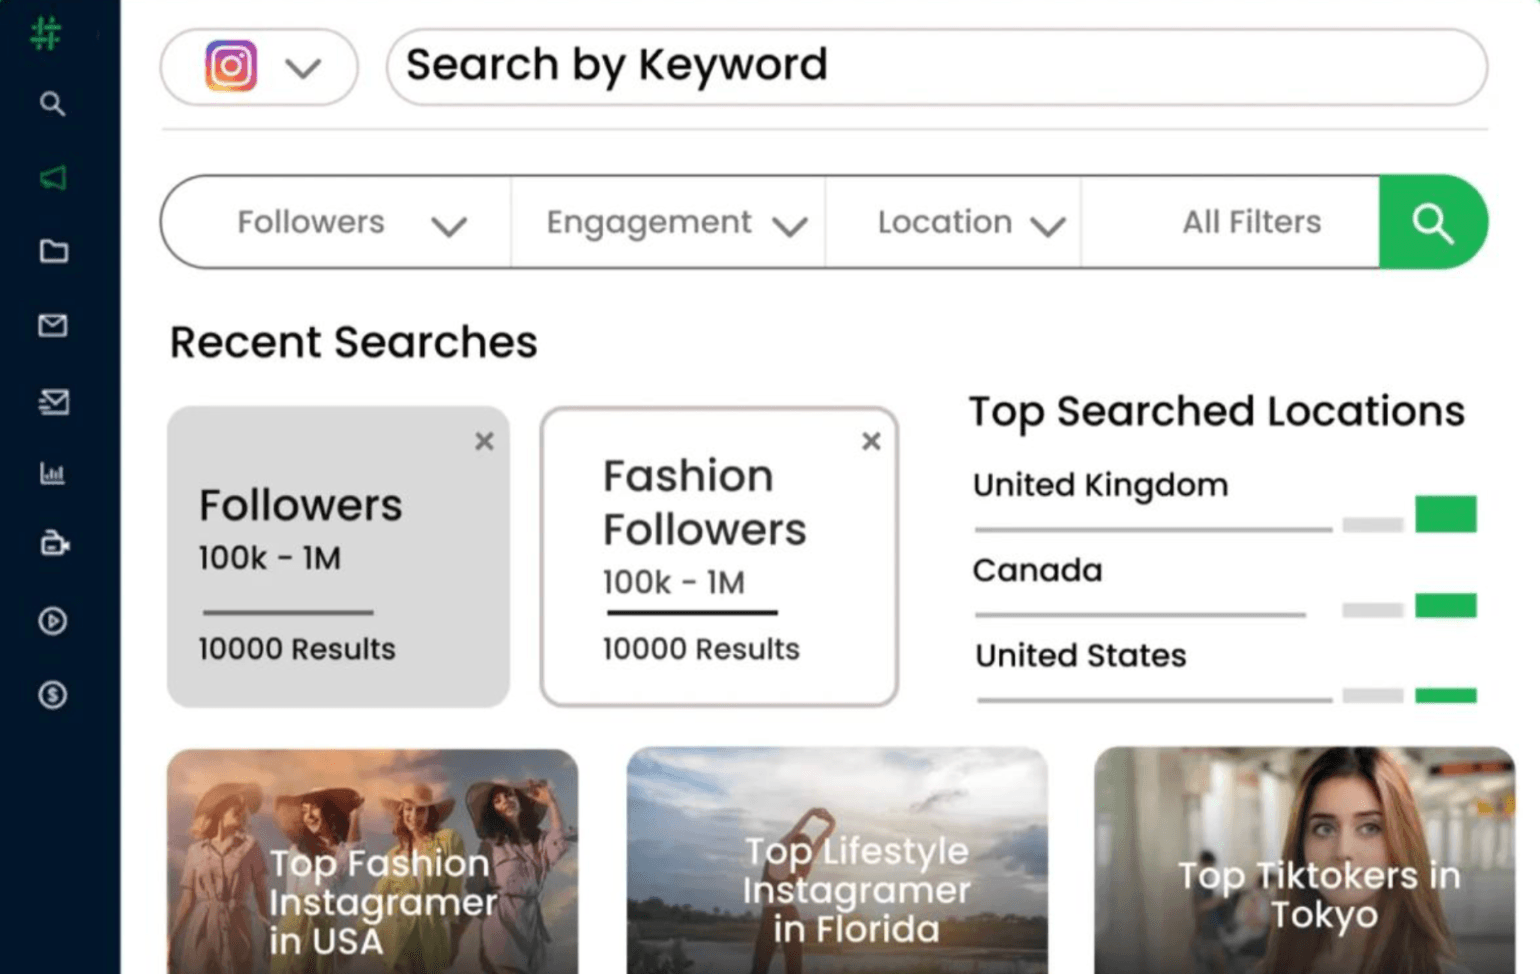The height and width of the screenshot is (974, 1540).
Task: Click the green hashtag logo in sidebar
Action: (46, 33)
